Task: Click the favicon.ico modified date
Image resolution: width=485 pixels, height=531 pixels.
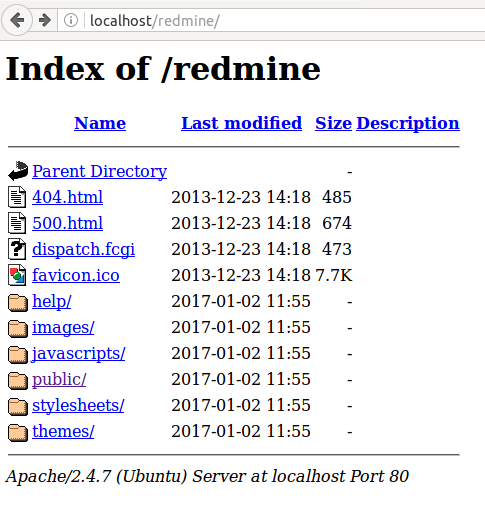Action: [x=241, y=275]
